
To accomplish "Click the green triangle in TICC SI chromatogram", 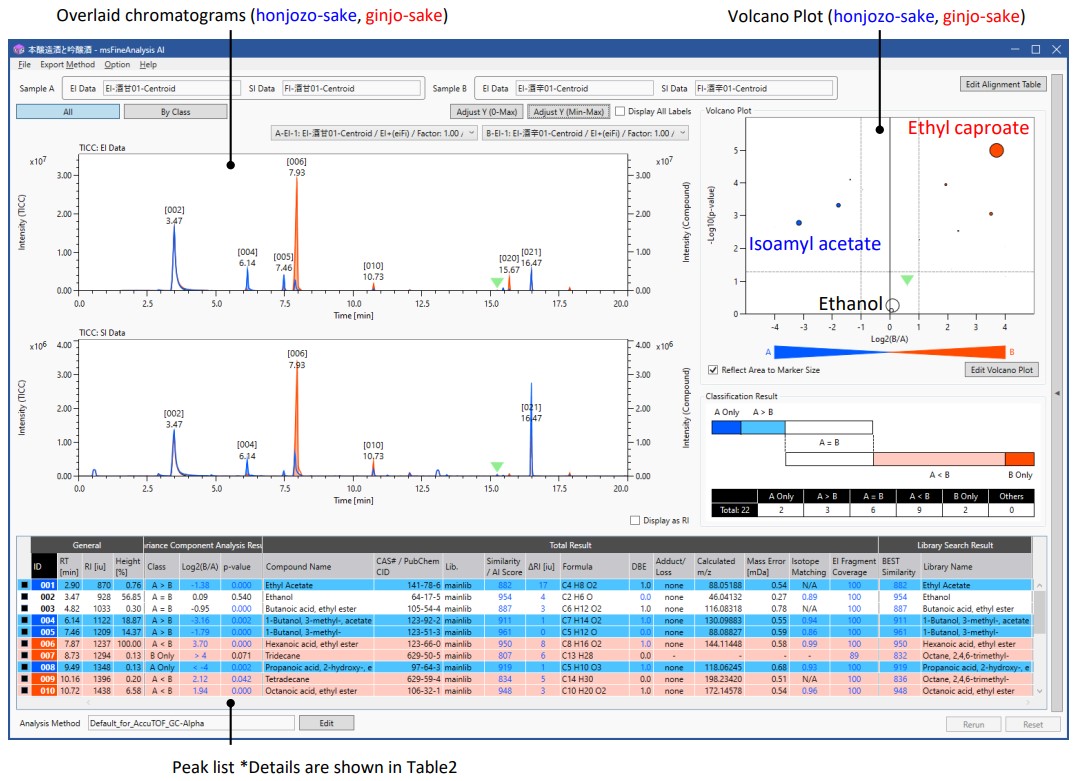I will (497, 467).
